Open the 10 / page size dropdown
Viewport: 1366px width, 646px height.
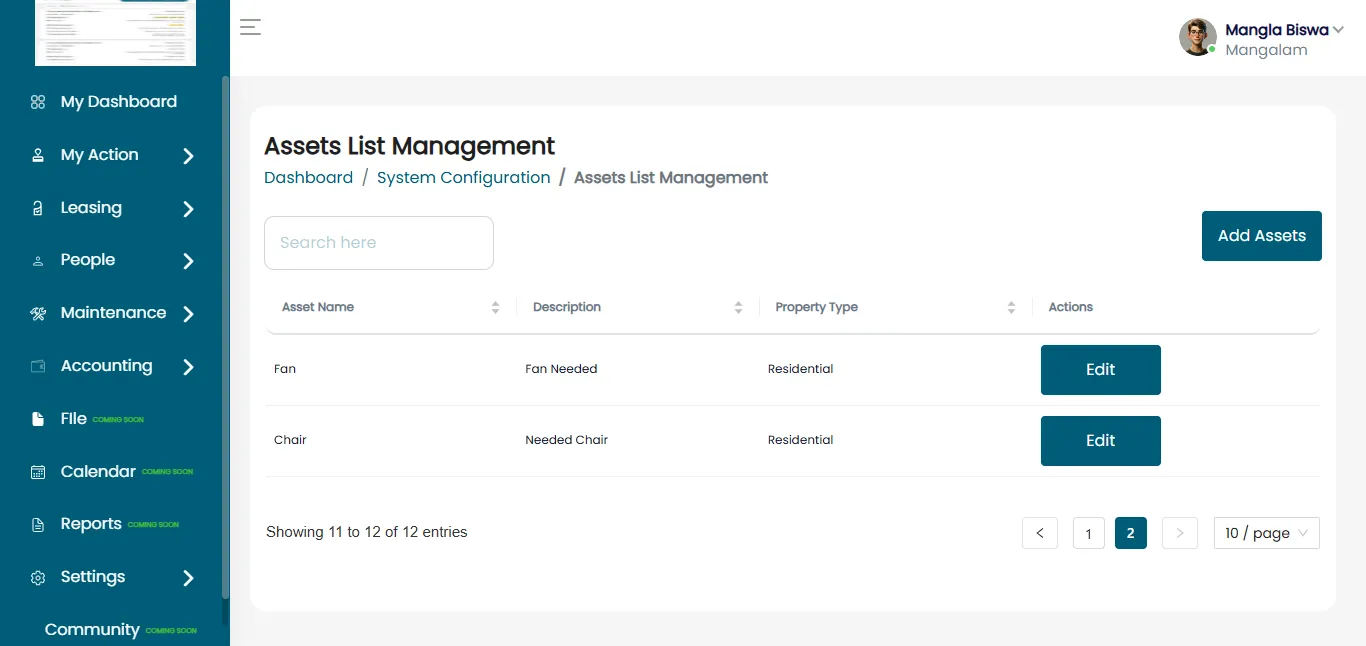tap(1267, 533)
